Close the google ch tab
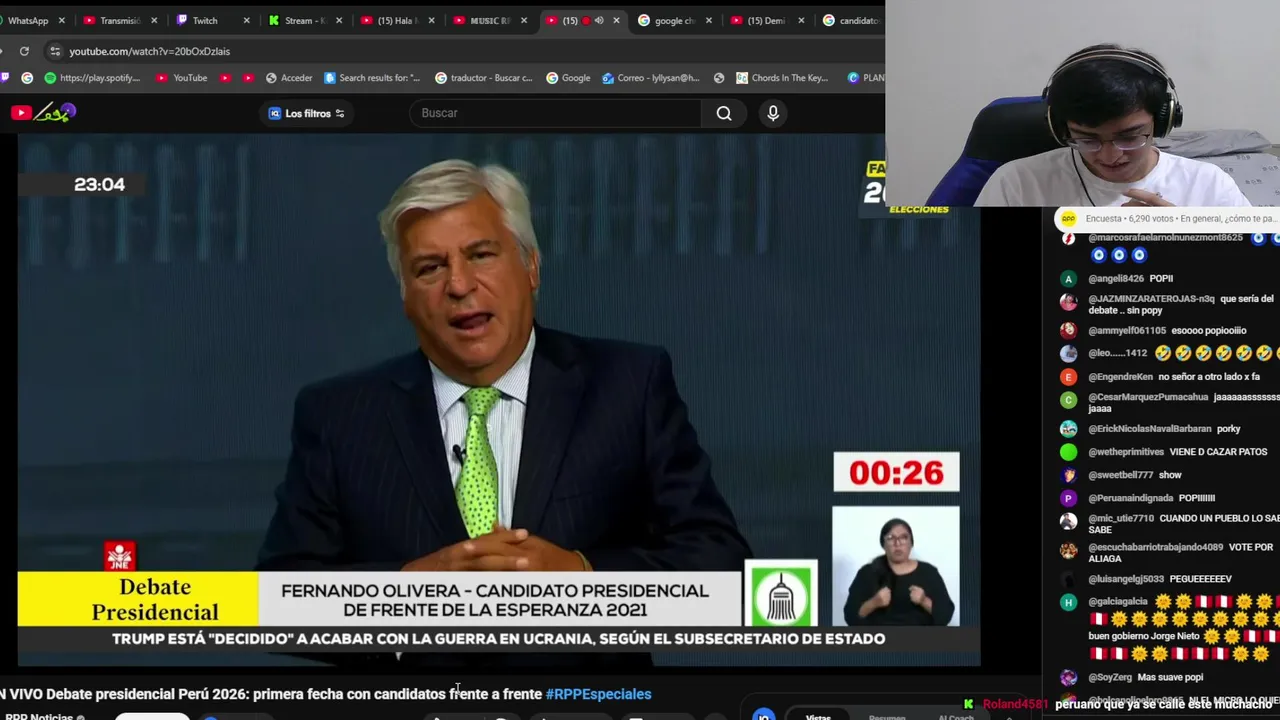Viewport: 1280px width, 720px height. tap(709, 20)
